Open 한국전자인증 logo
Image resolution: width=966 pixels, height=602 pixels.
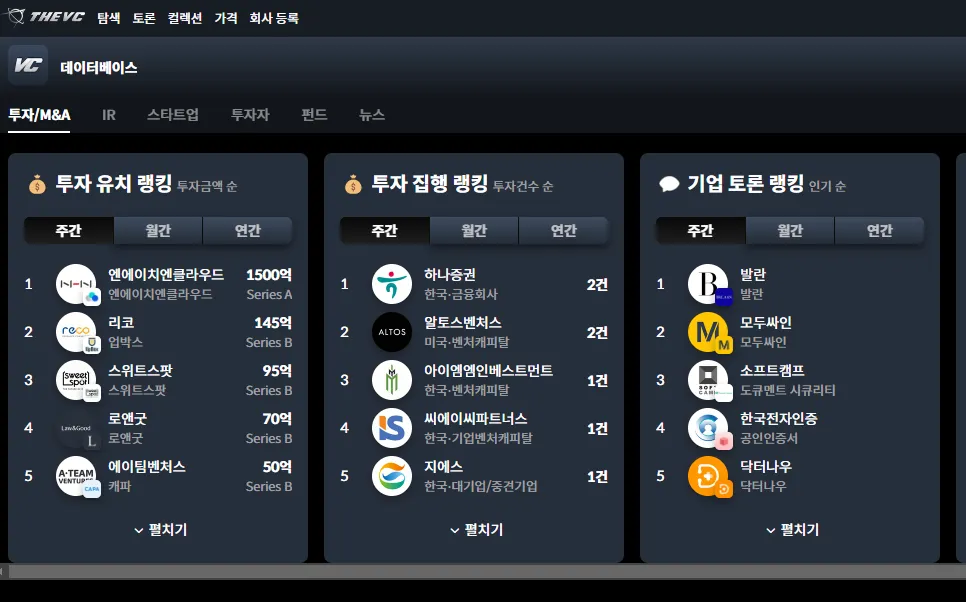click(708, 428)
